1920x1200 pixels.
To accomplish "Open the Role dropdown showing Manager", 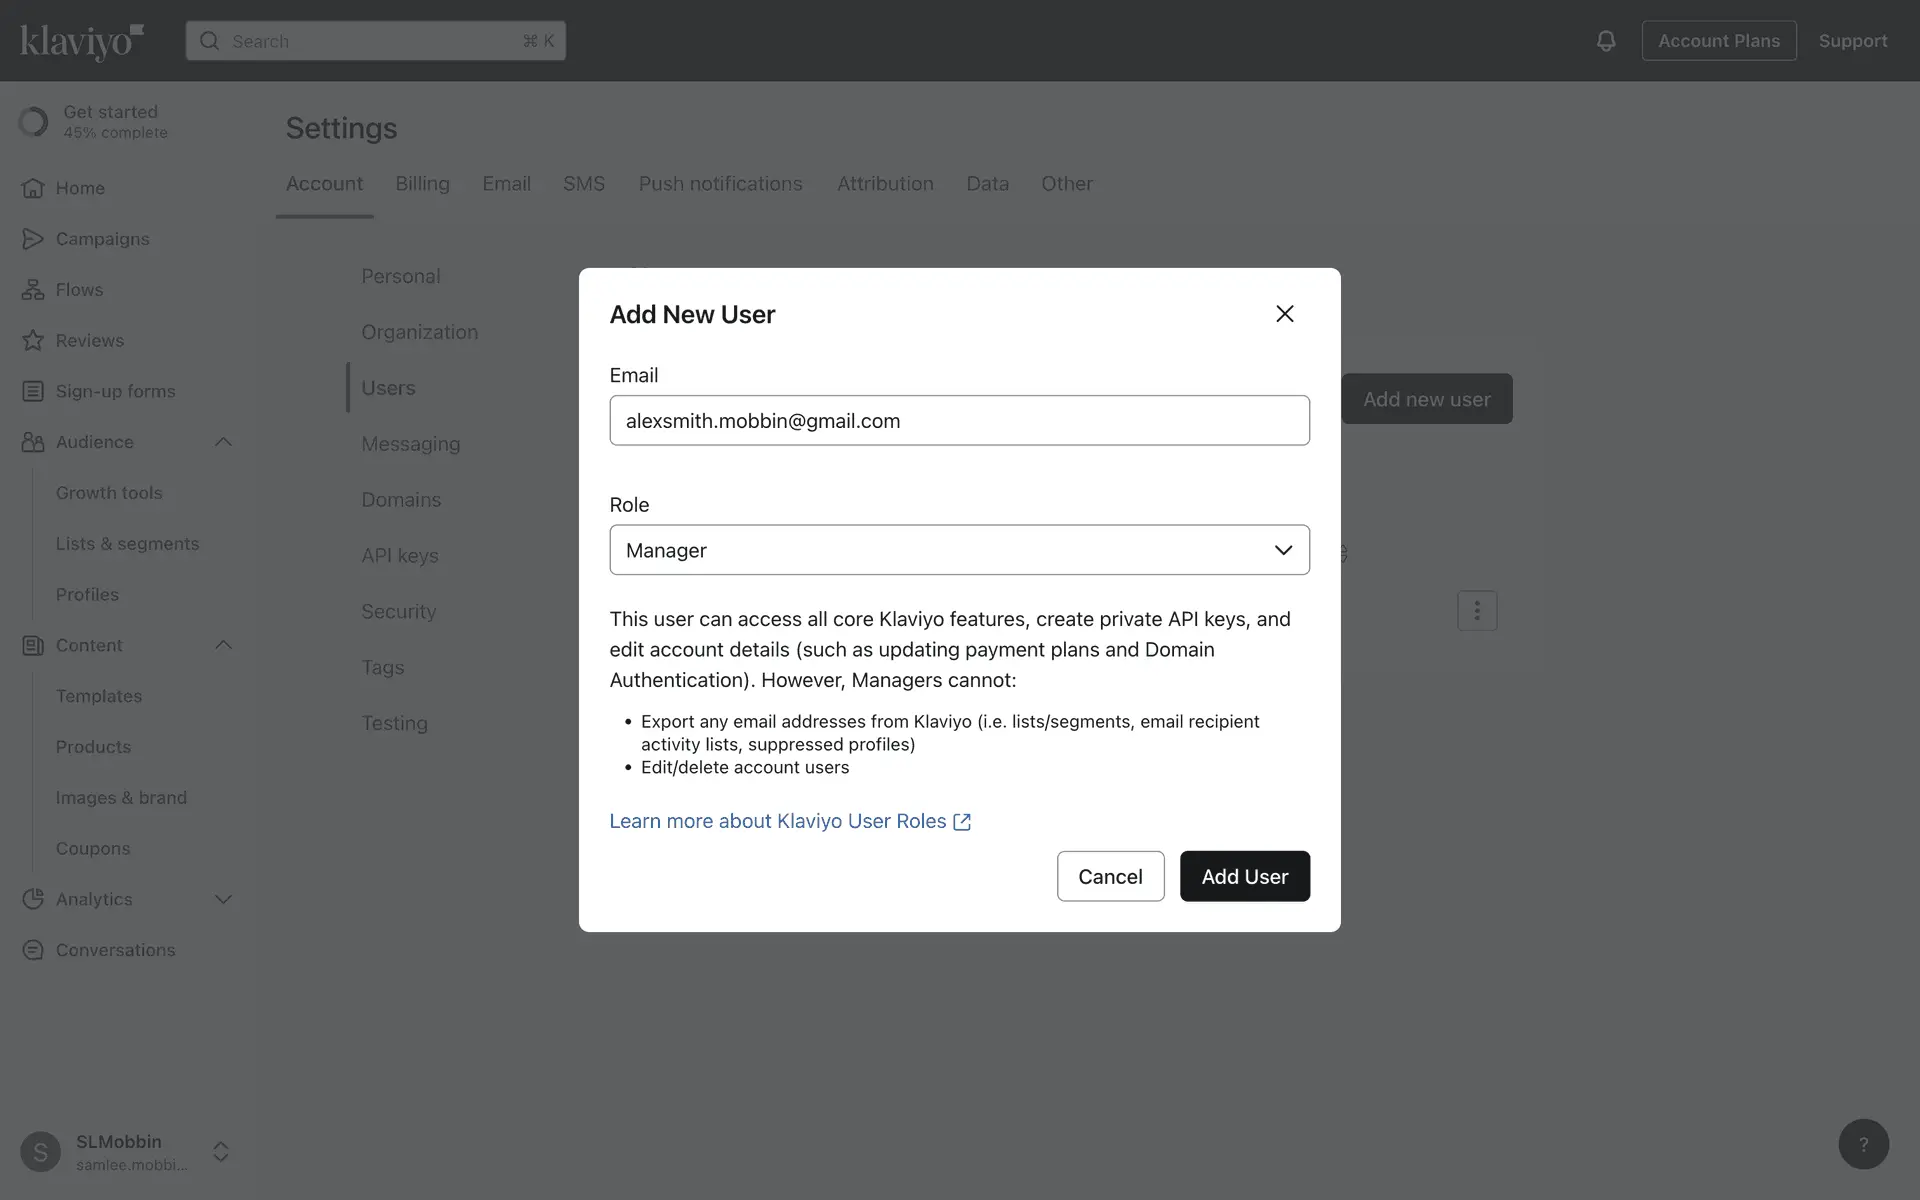I will pos(959,550).
